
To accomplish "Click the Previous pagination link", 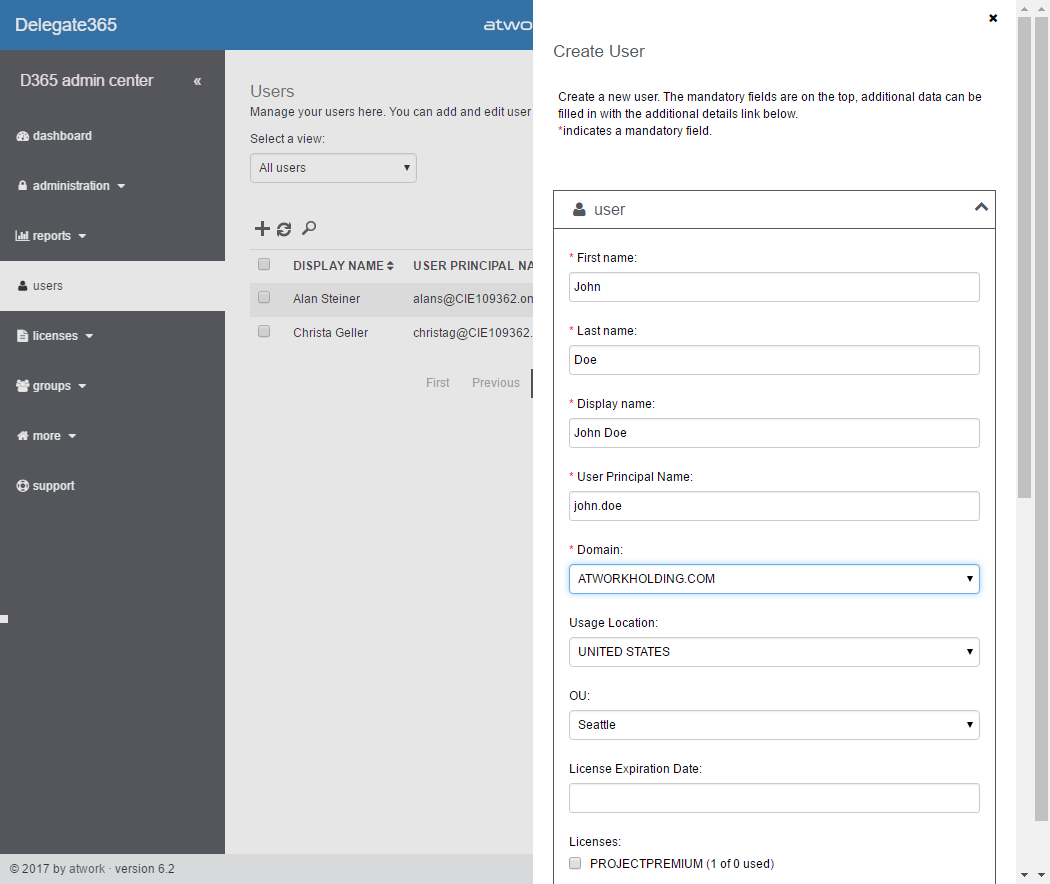I will coord(495,383).
